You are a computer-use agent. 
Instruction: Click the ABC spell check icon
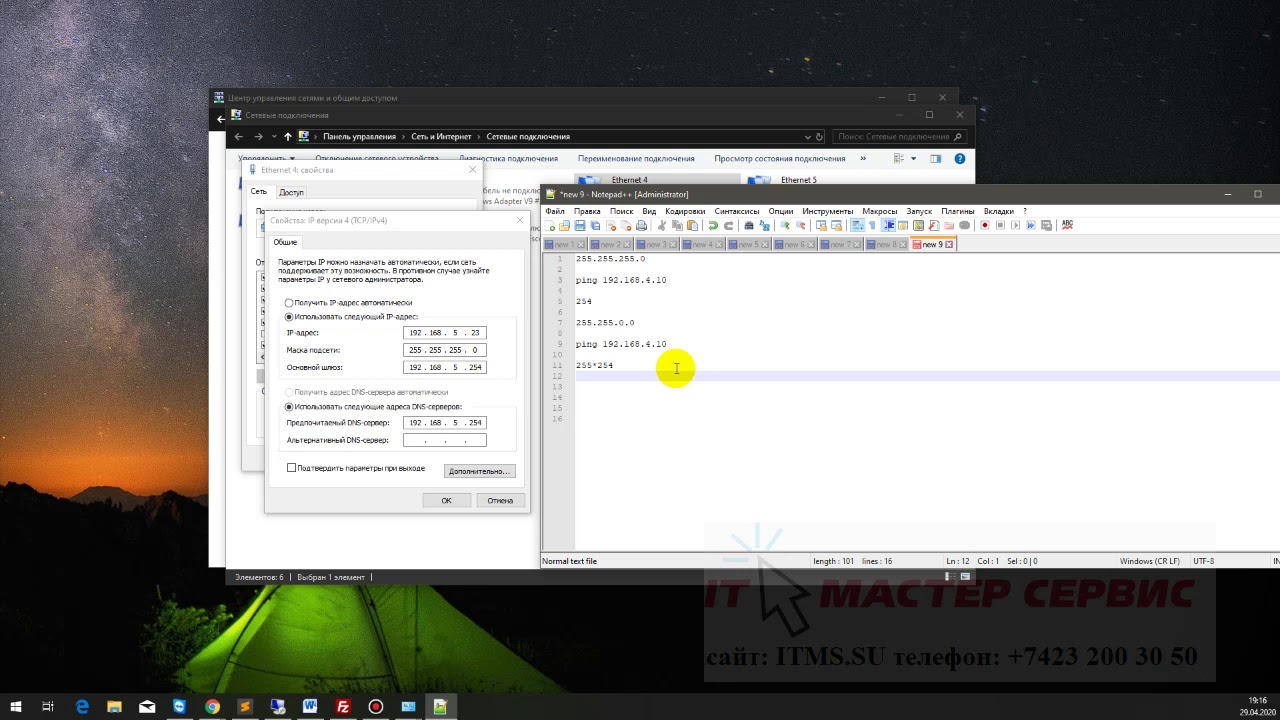(1067, 225)
